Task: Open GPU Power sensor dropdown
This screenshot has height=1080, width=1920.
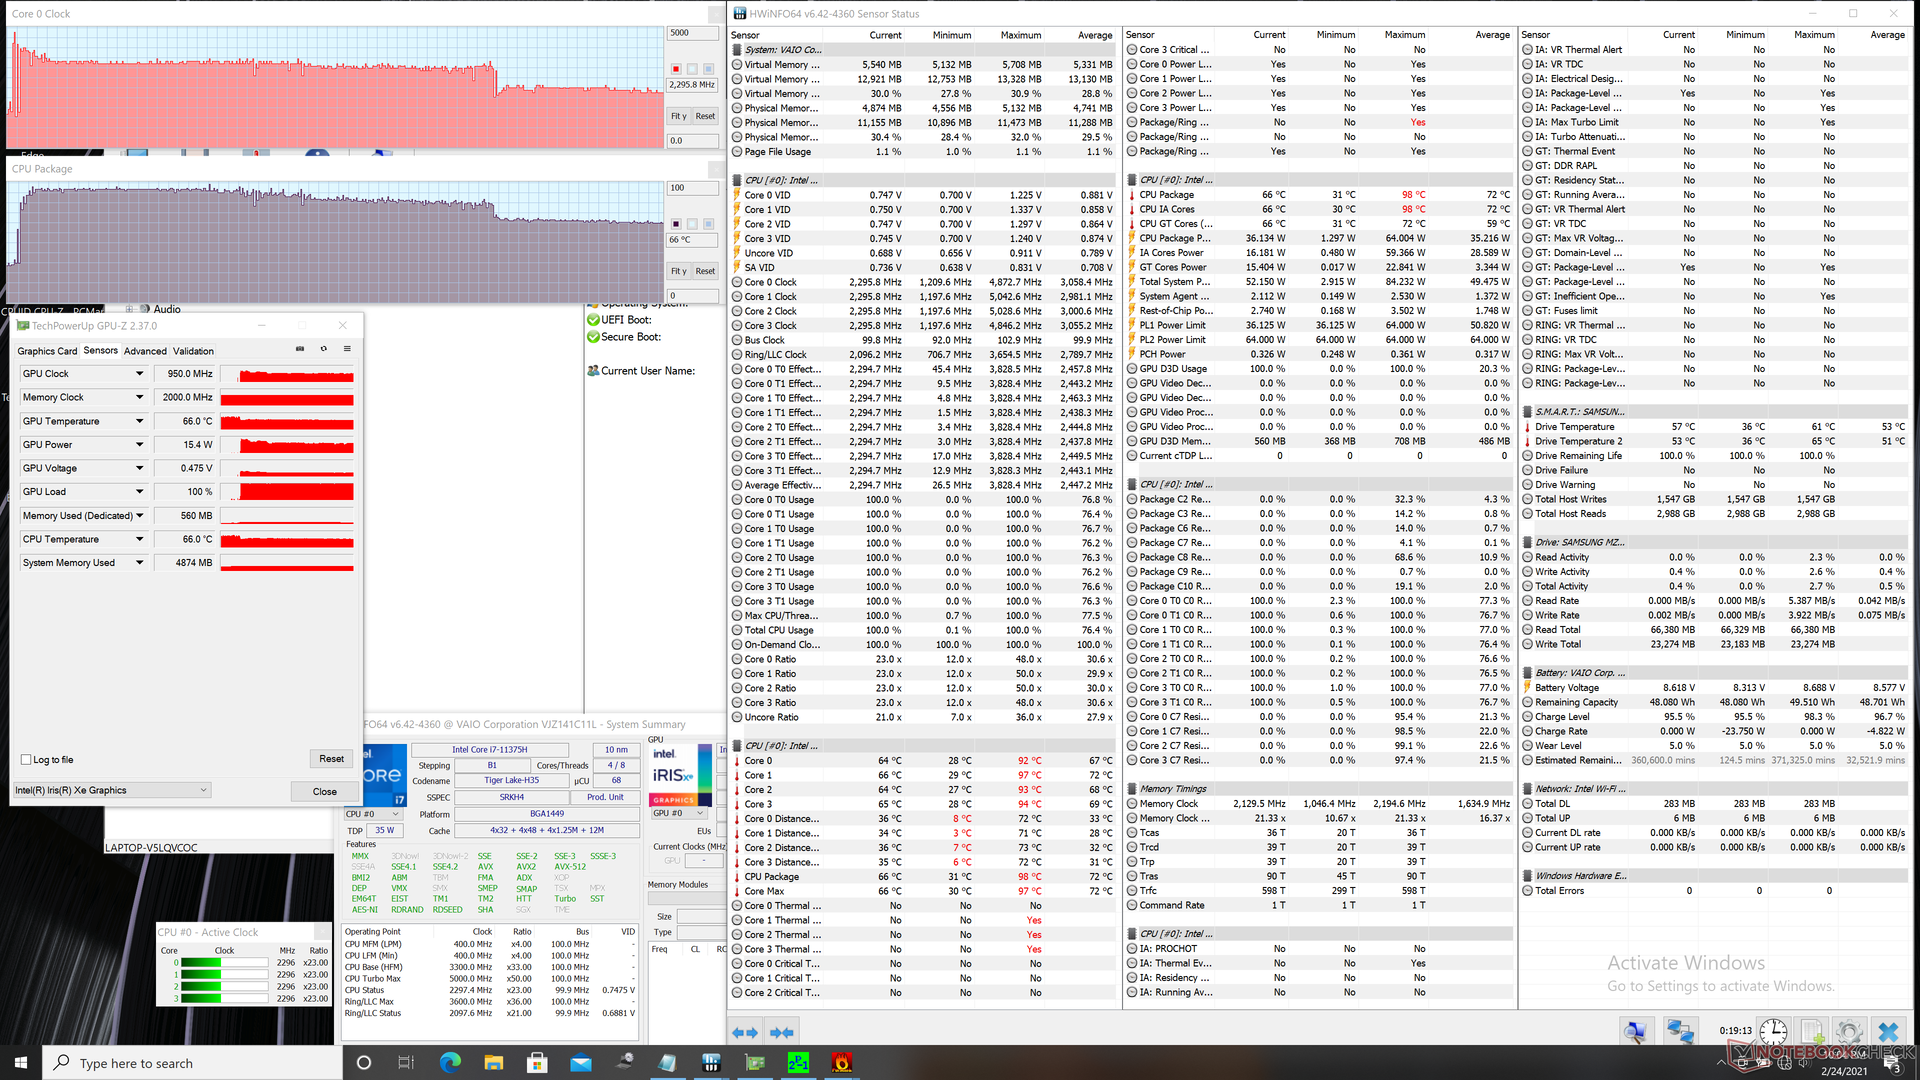Action: 139,444
